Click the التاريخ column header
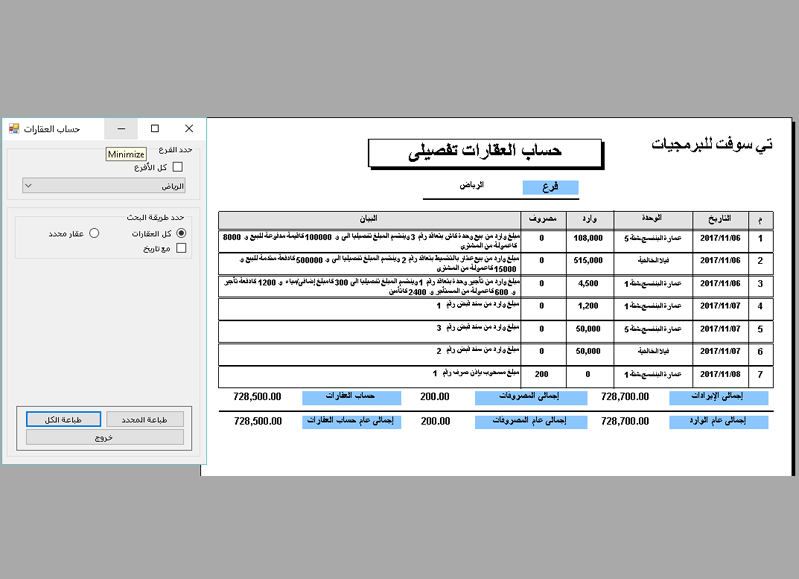This screenshot has height=579, width=799. [x=720, y=220]
